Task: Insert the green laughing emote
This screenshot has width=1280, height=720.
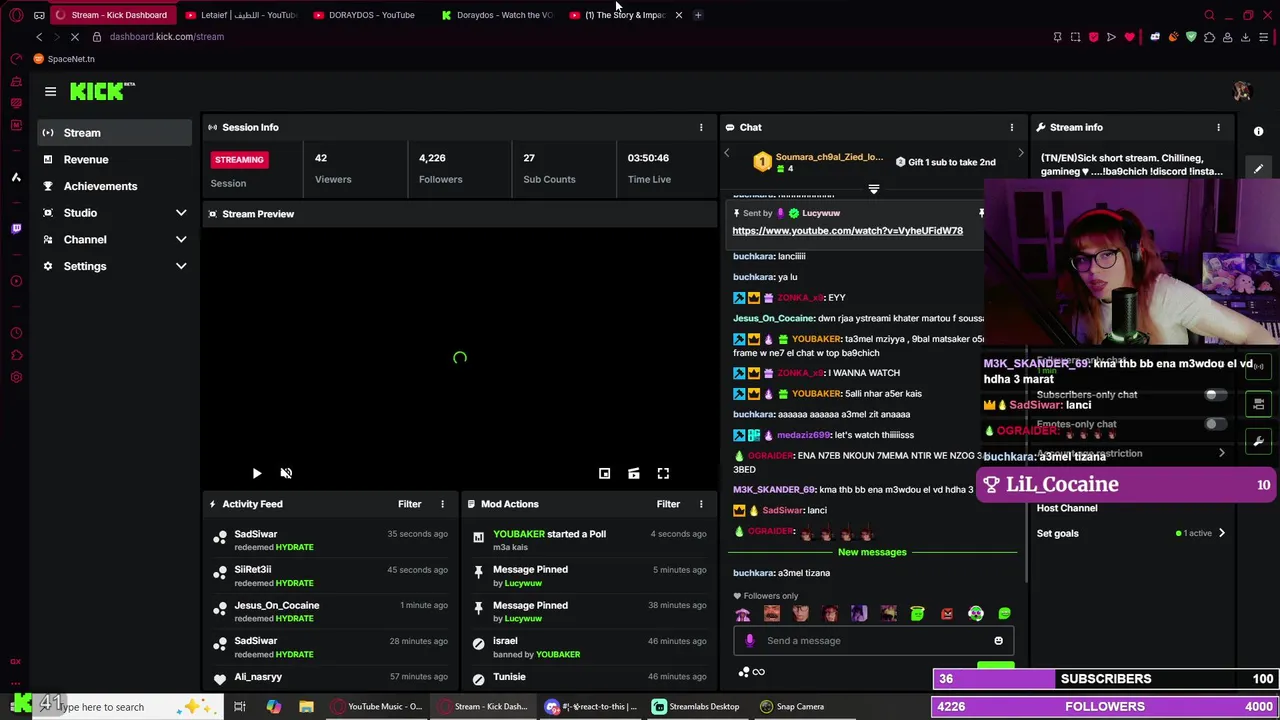Action: (x=1004, y=614)
